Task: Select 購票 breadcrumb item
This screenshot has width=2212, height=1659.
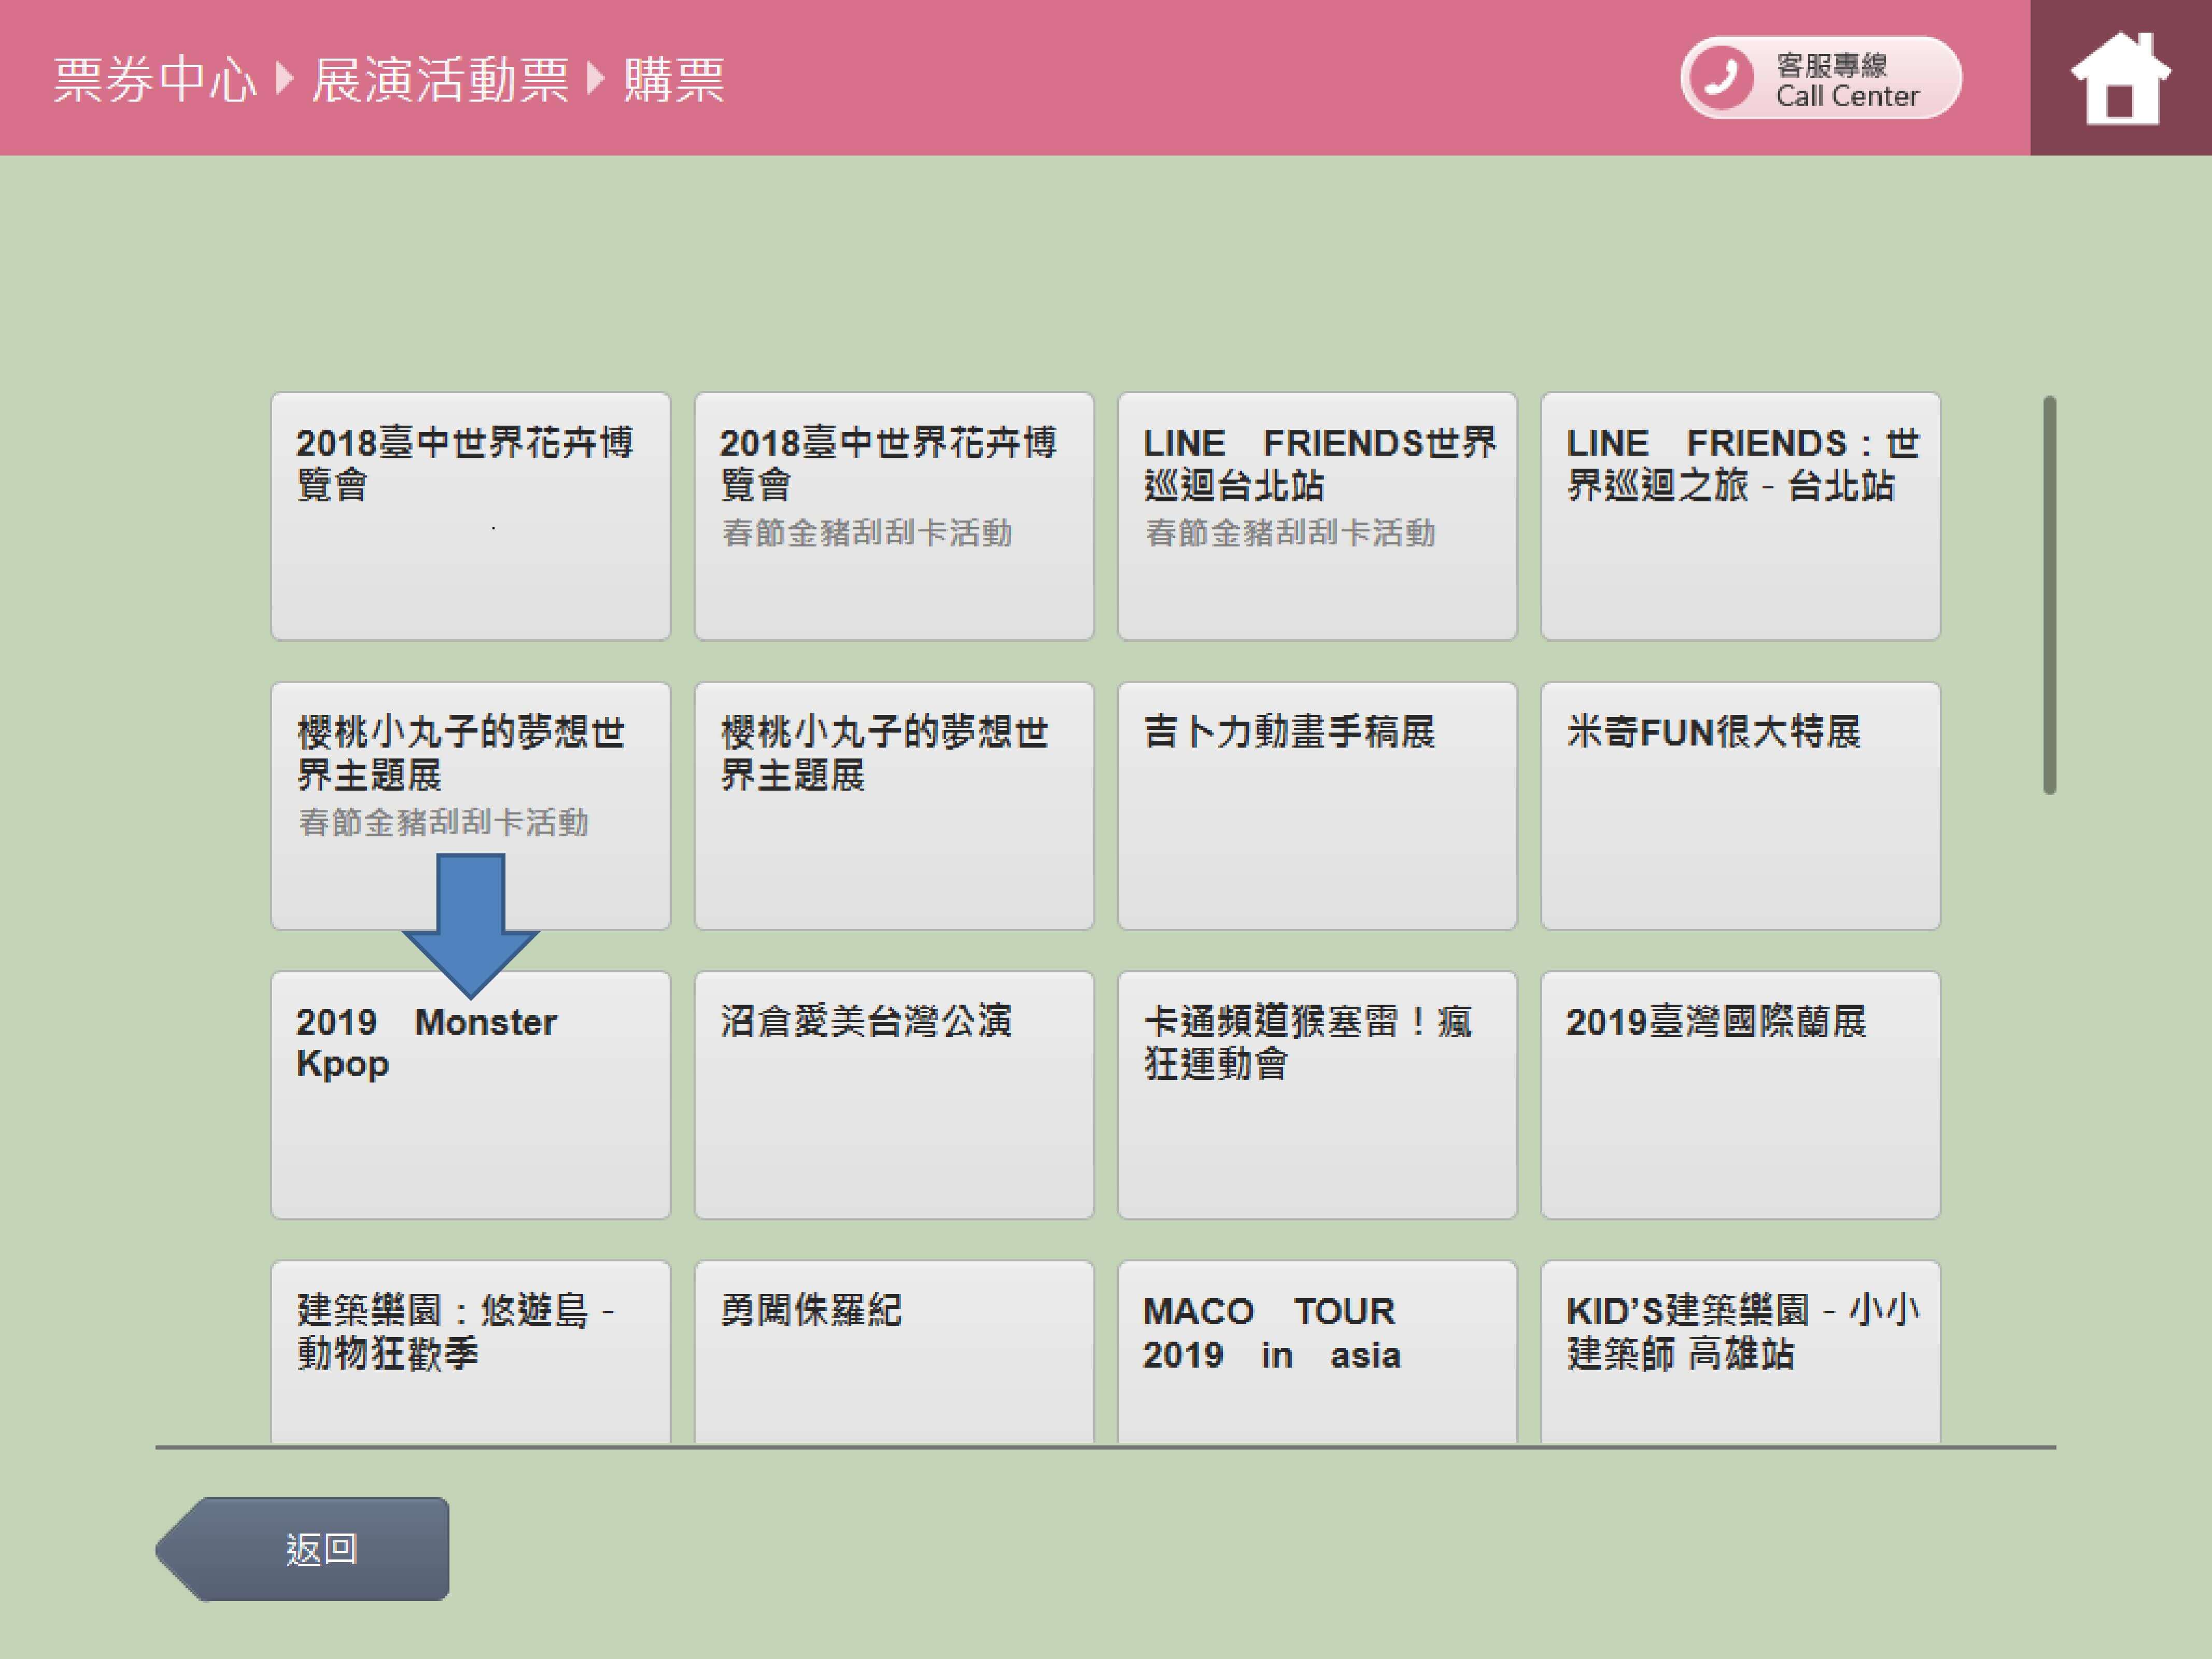Action: (x=674, y=79)
